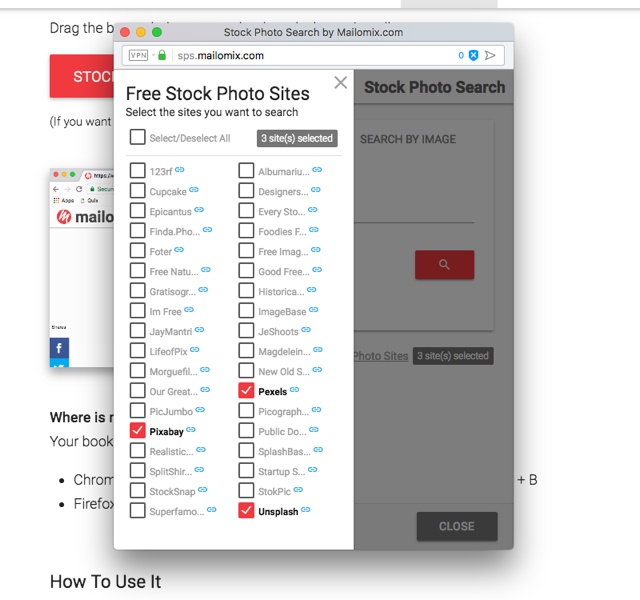Image resolution: width=640 pixels, height=600 pixels.
Task: Enable the Gratisogr... checkbox
Action: click(138, 290)
